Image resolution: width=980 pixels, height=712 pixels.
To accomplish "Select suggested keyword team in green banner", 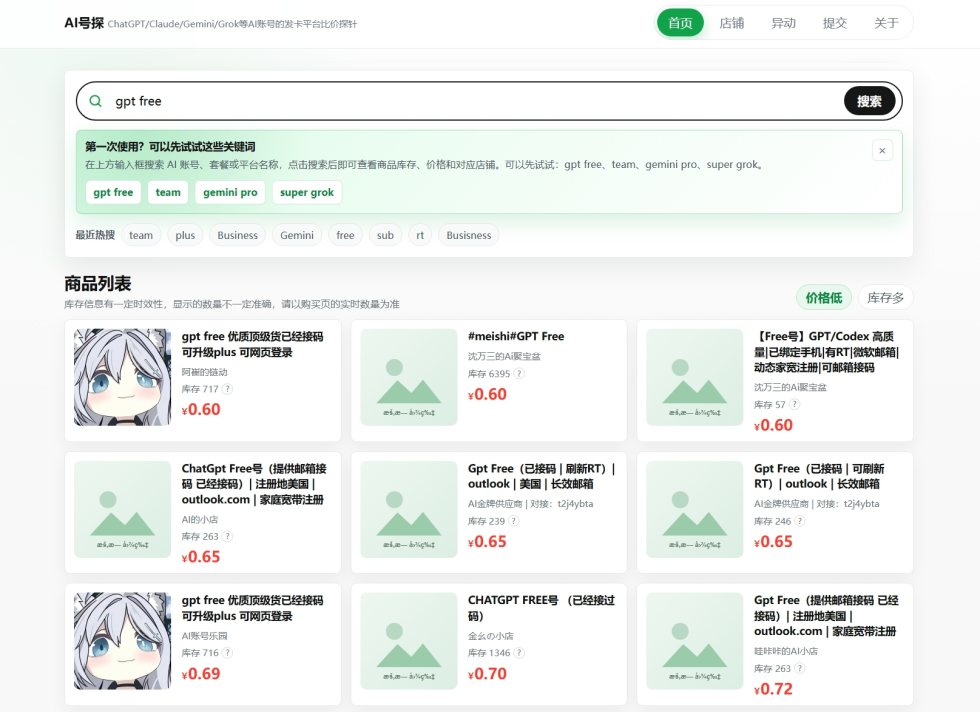I will 168,192.
